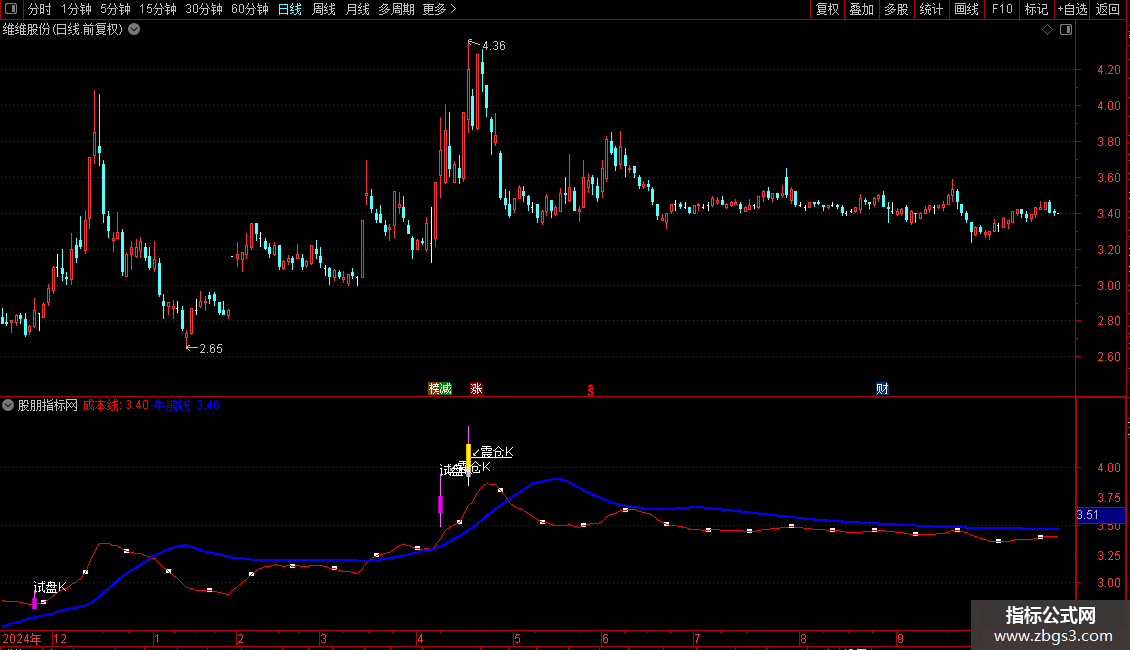Image resolution: width=1130 pixels, height=650 pixels.
Task: Switch to 60分钟 period tab
Action: pos(250,9)
